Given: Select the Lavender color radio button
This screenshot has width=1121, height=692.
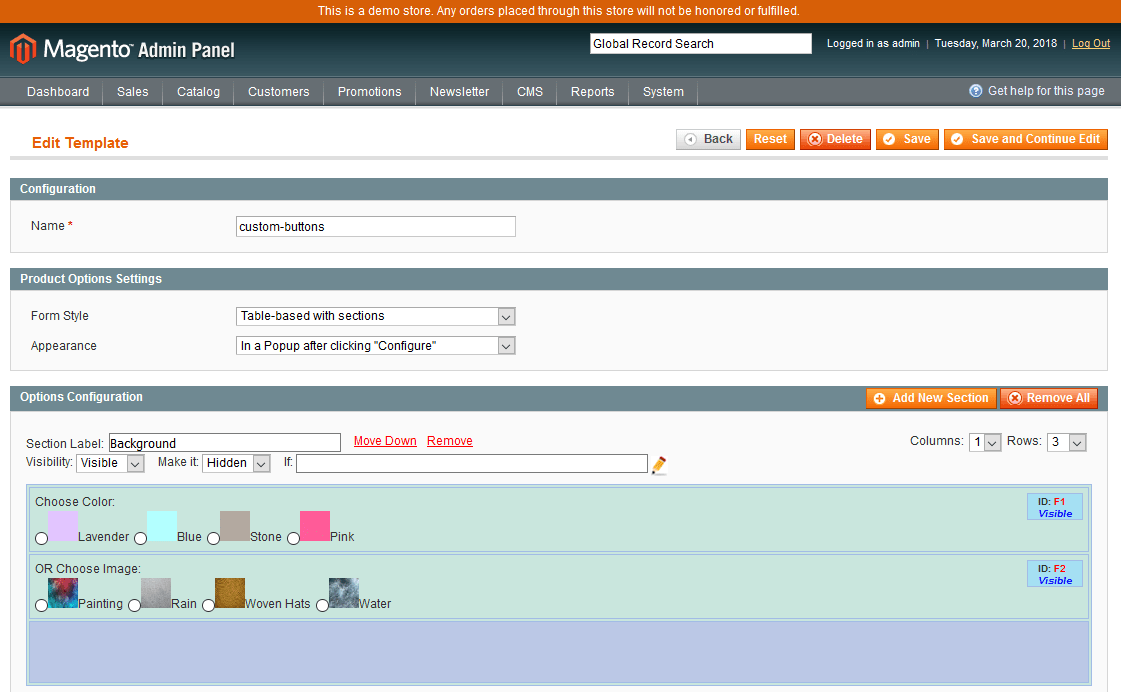Looking at the screenshot, I should click(41, 538).
